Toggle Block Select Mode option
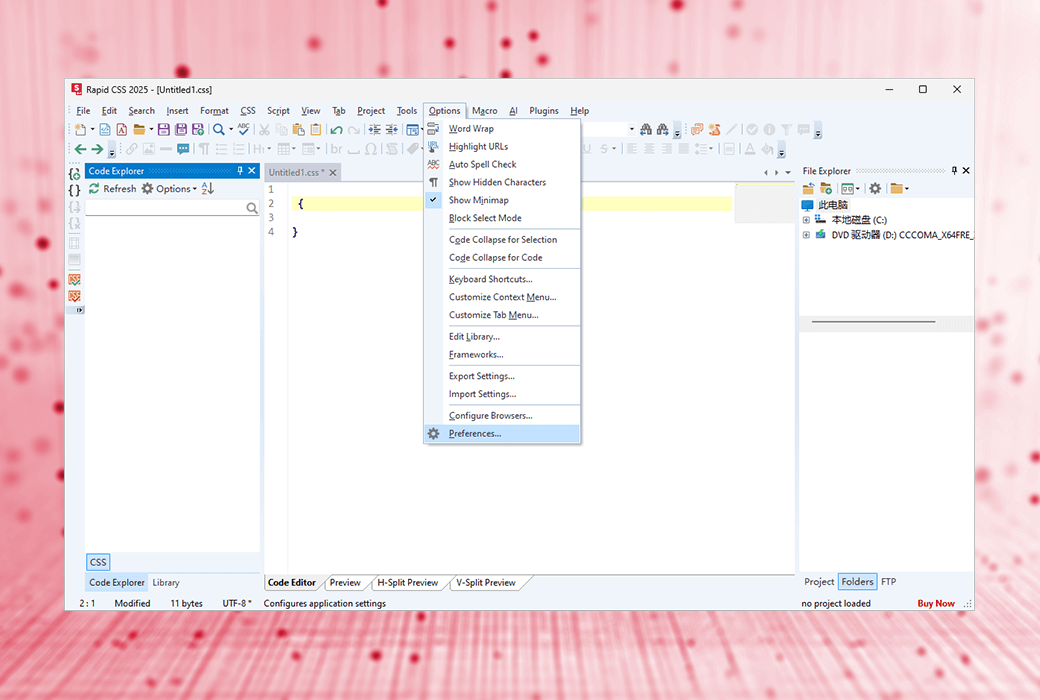This screenshot has width=1040, height=700. tap(502, 218)
